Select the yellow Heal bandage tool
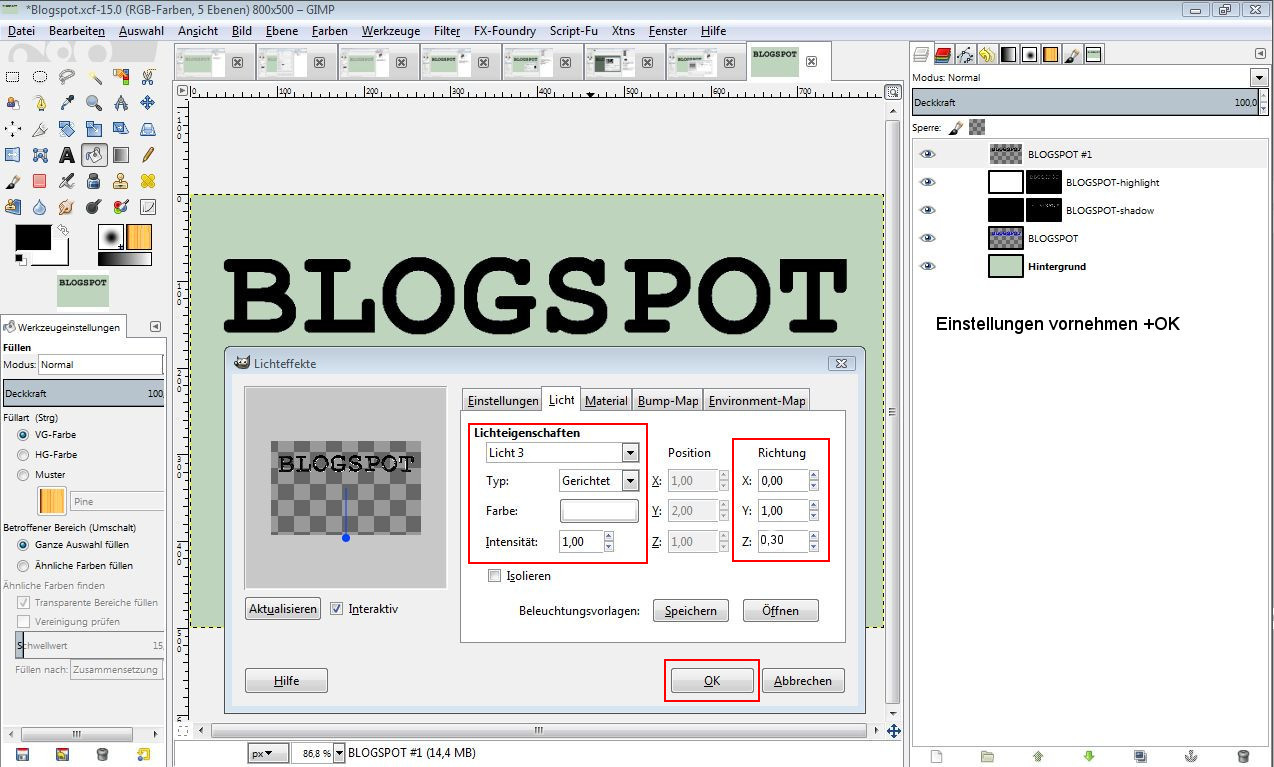The height and width of the screenshot is (767, 1274). tap(147, 181)
